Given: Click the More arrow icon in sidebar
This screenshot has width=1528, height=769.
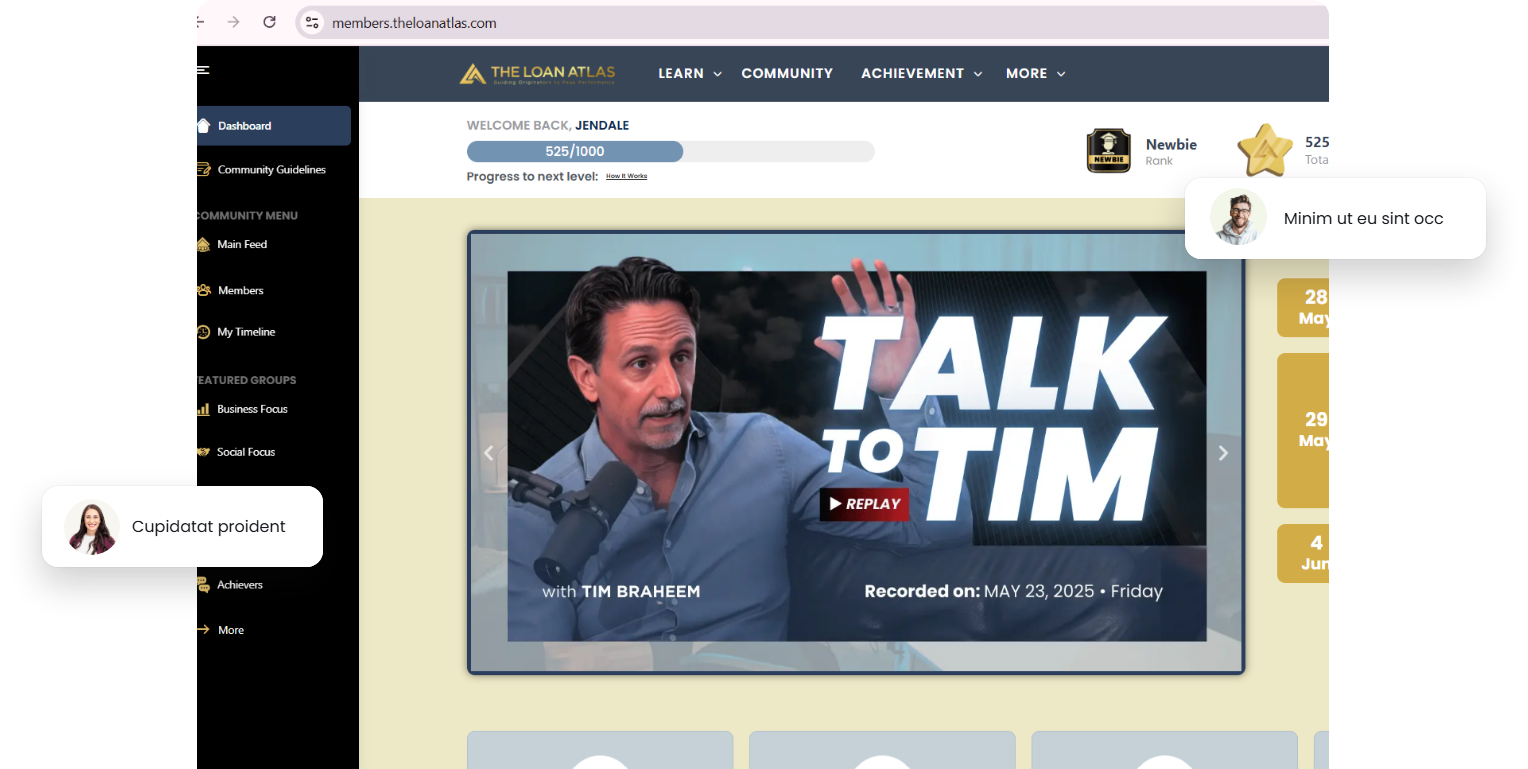Looking at the screenshot, I should pyautogui.click(x=203, y=630).
